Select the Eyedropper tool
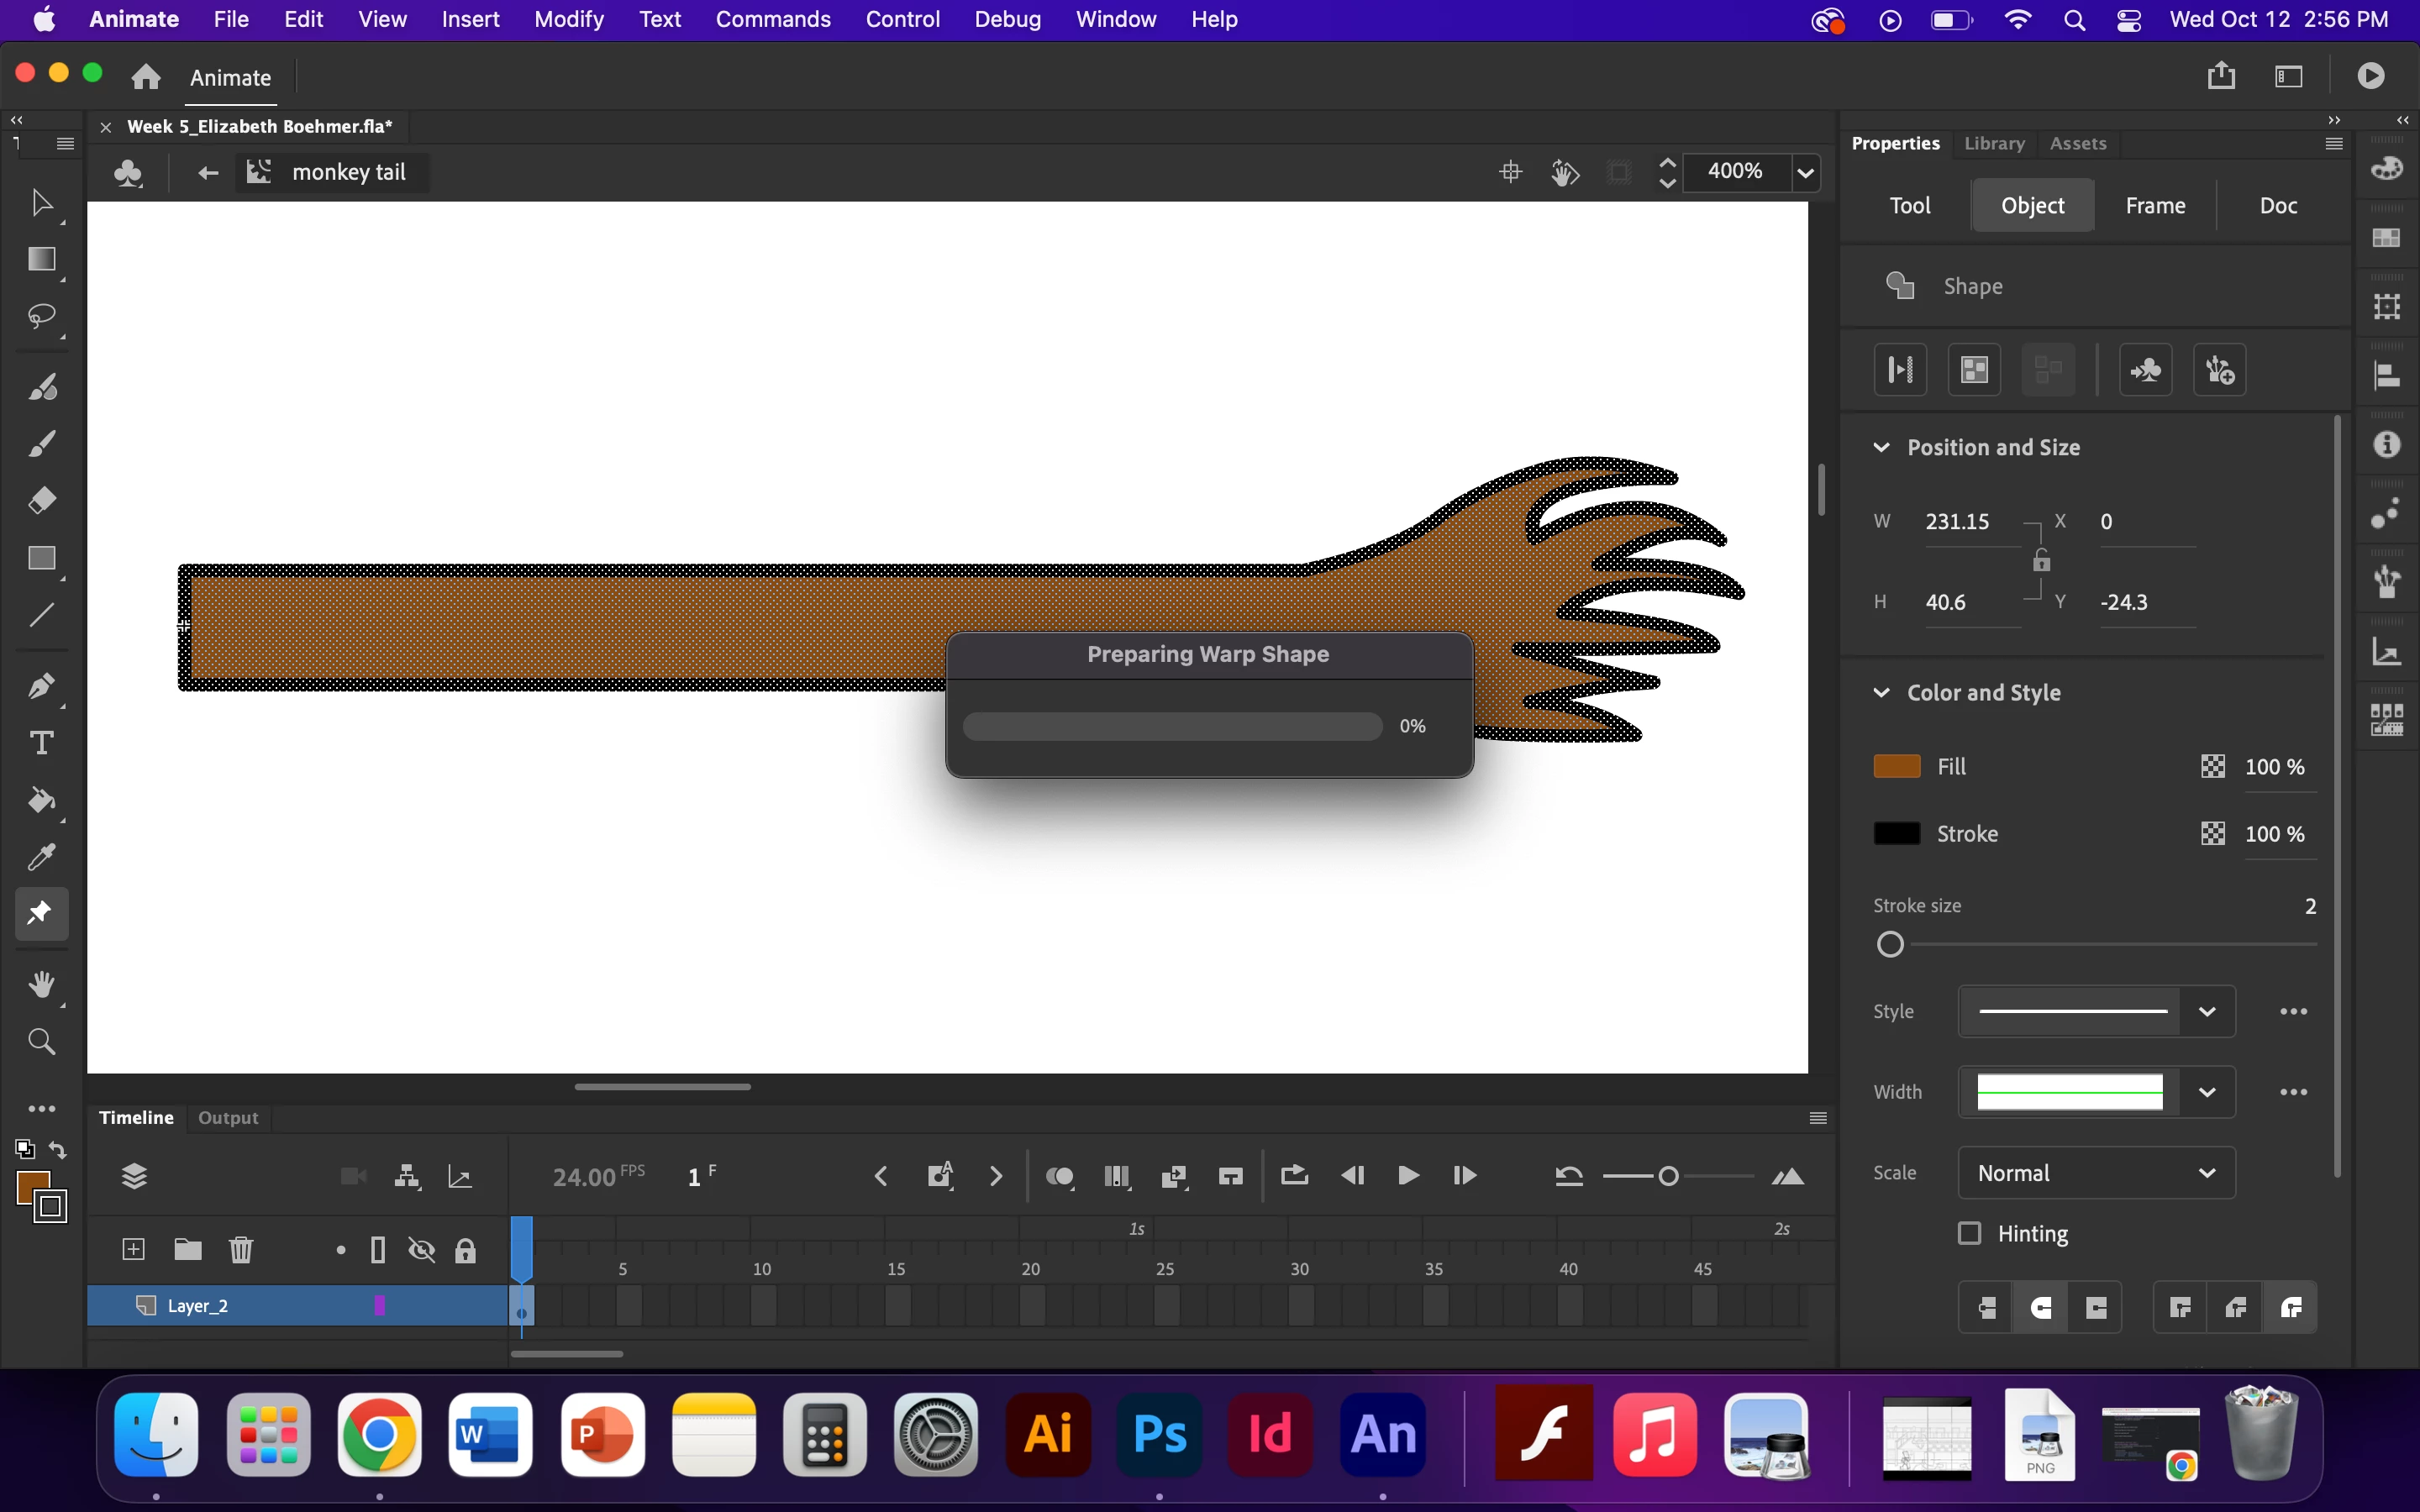The width and height of the screenshot is (2420, 1512). [41, 857]
